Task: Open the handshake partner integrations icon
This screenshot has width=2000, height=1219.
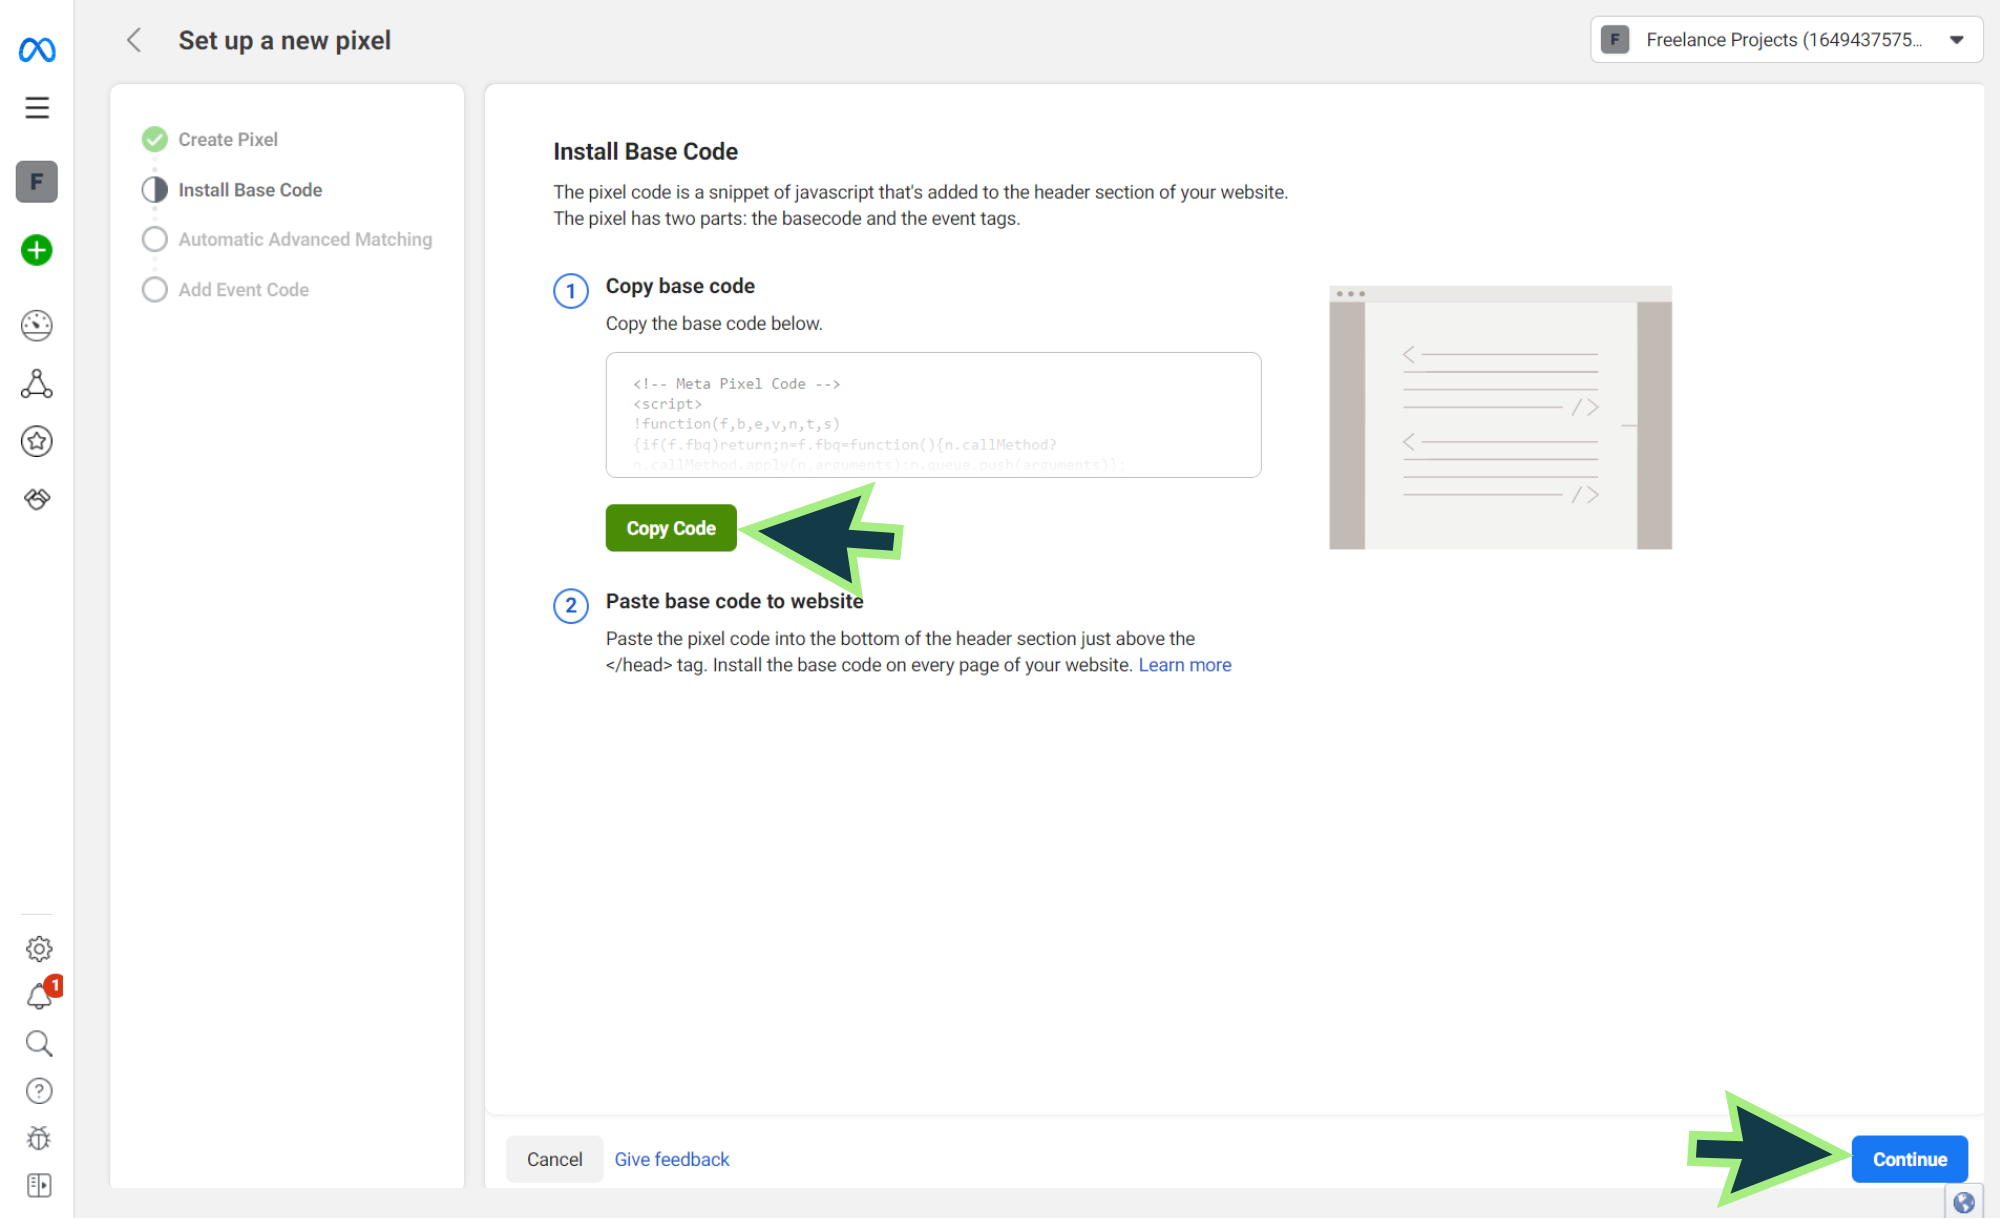Action: (37, 498)
